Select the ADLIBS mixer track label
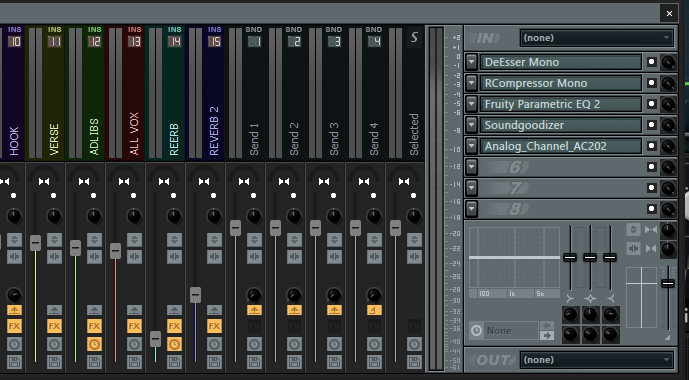 94,137
